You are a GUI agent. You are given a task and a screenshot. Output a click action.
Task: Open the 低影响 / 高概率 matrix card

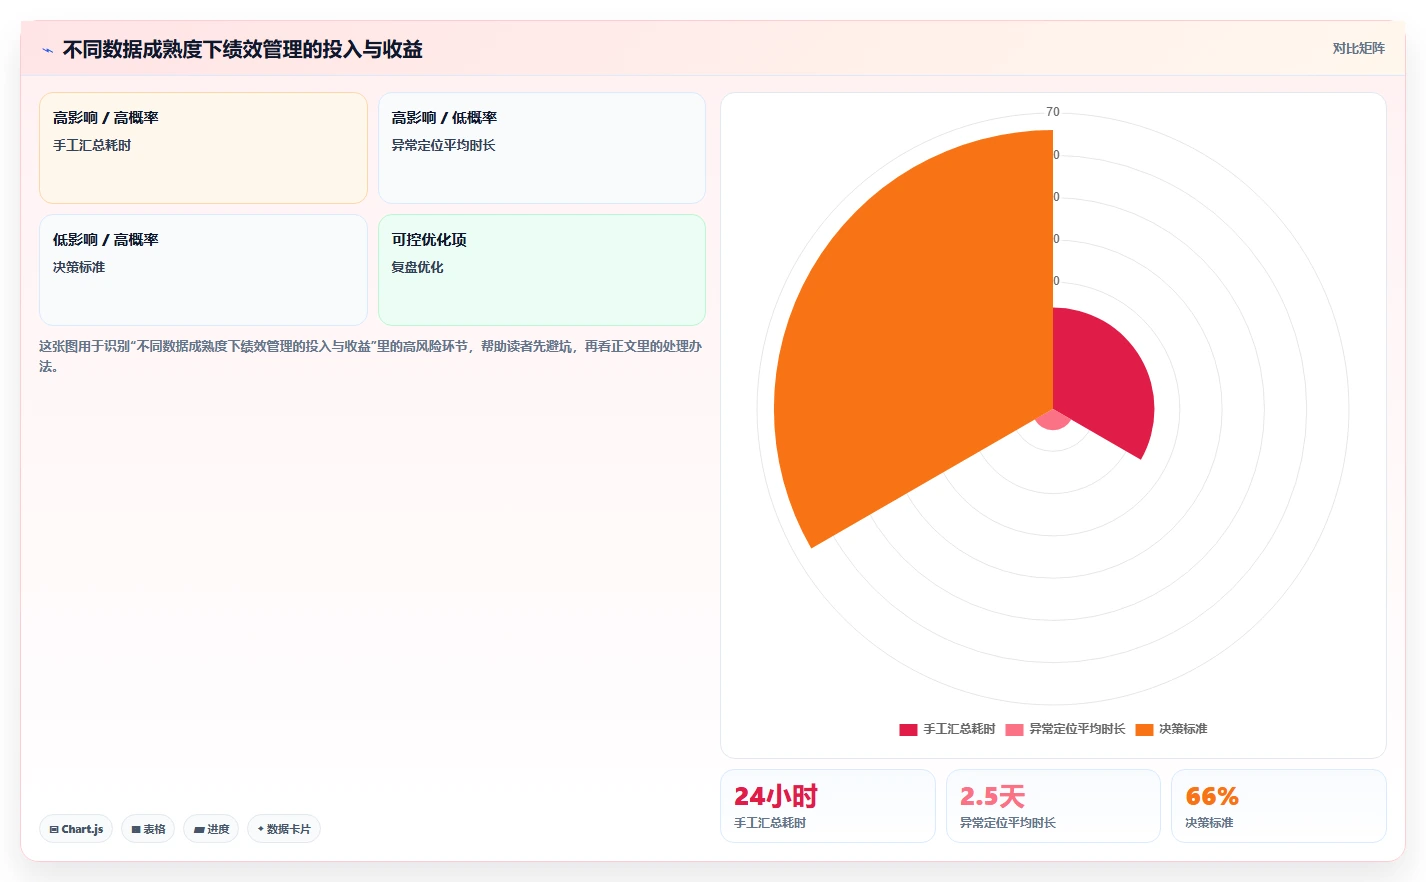pos(203,270)
